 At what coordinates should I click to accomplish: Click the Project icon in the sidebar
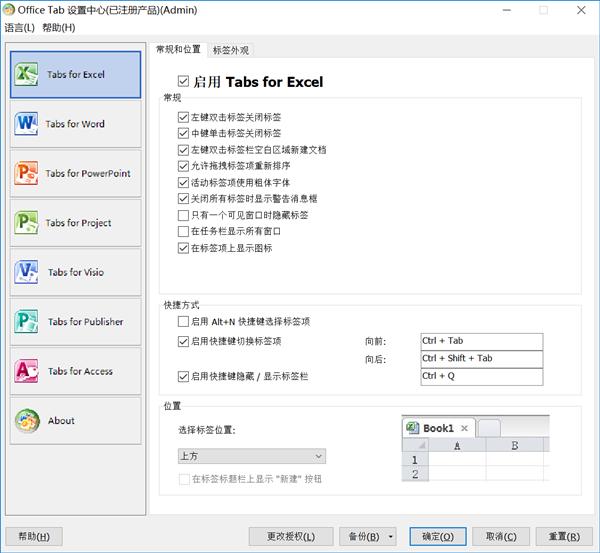tap(26, 222)
